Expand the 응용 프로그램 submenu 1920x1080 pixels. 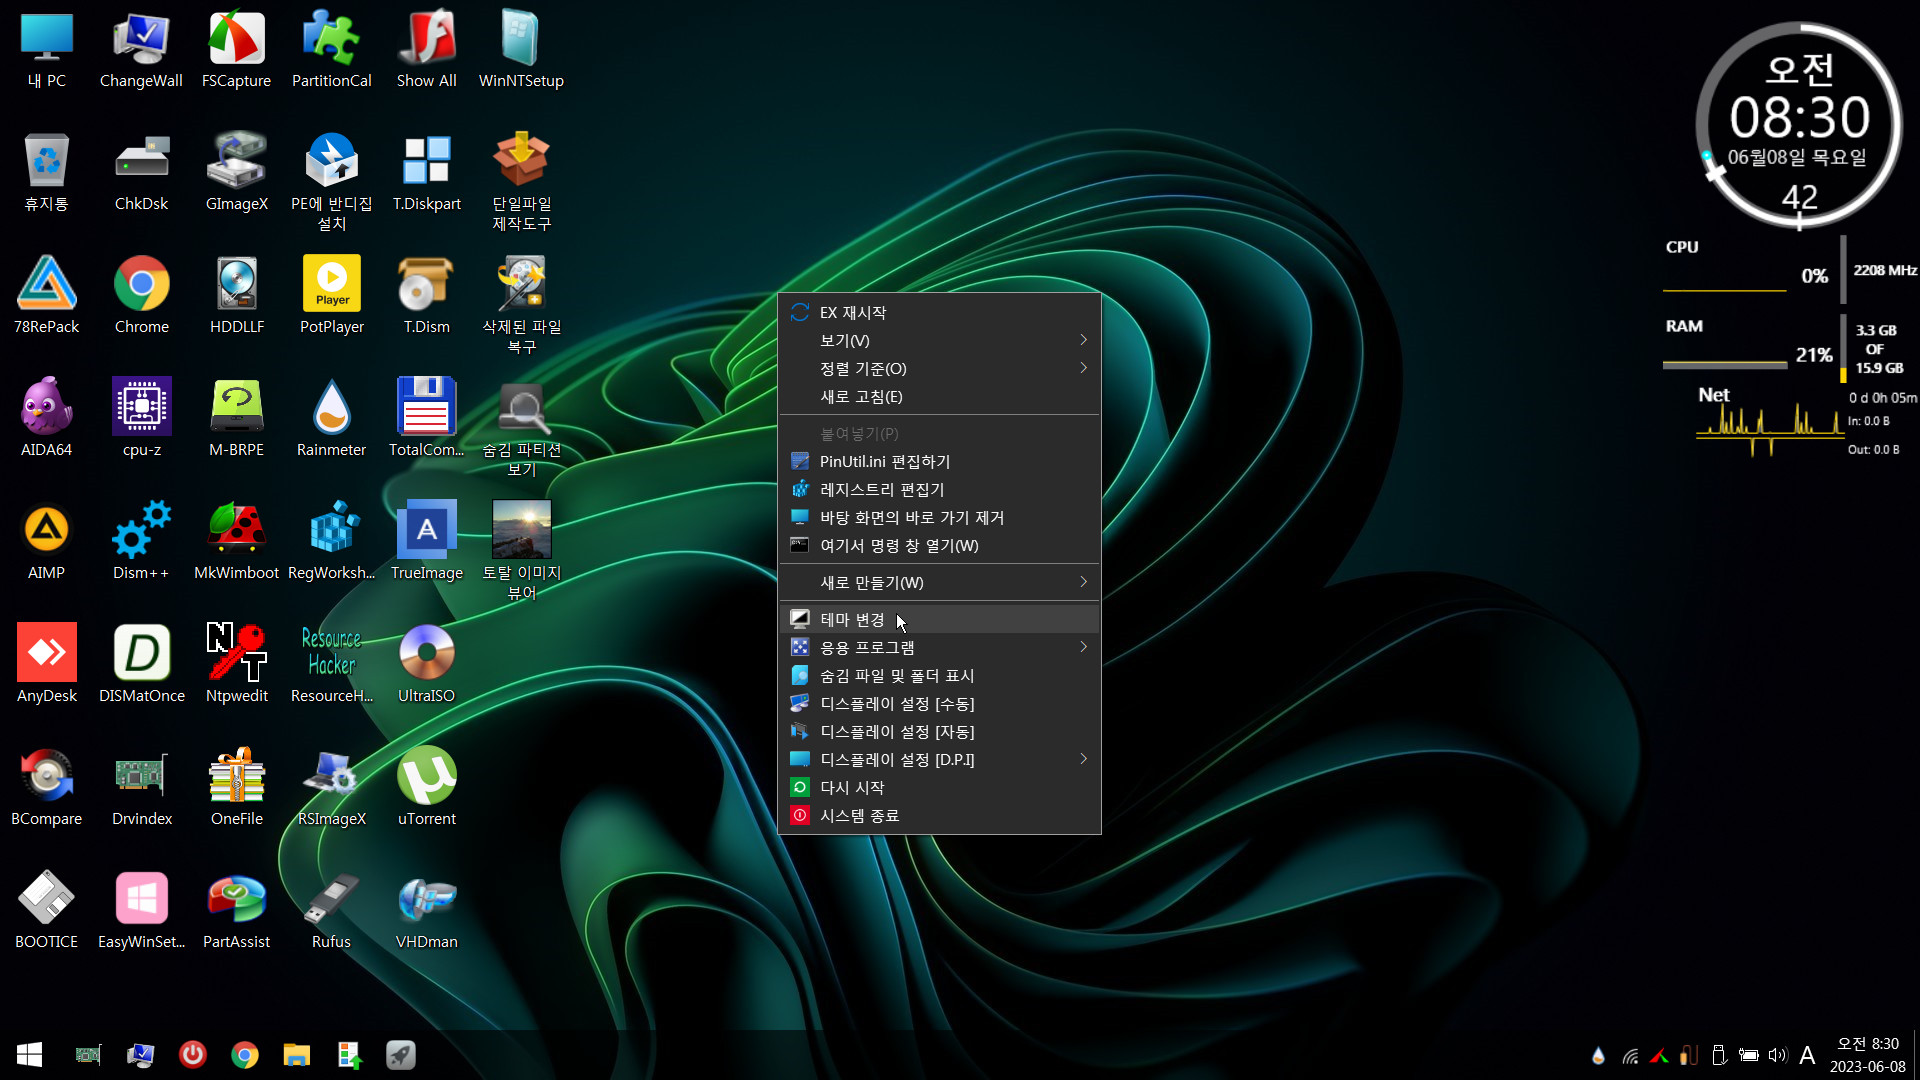(939, 648)
